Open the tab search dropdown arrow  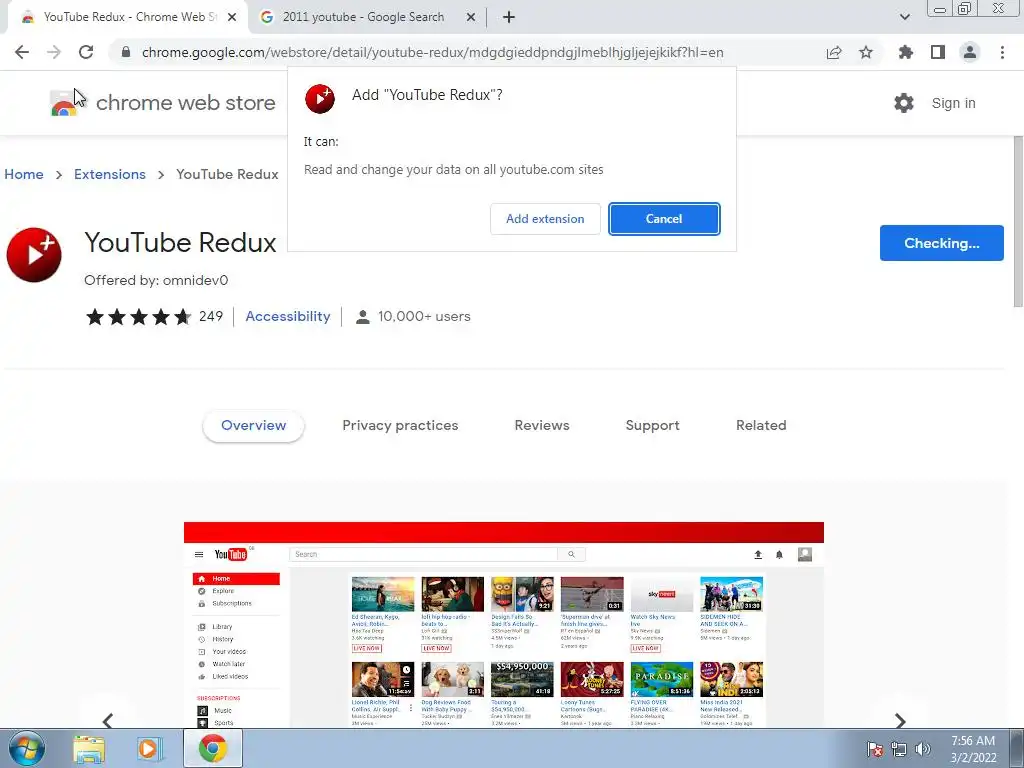point(904,17)
